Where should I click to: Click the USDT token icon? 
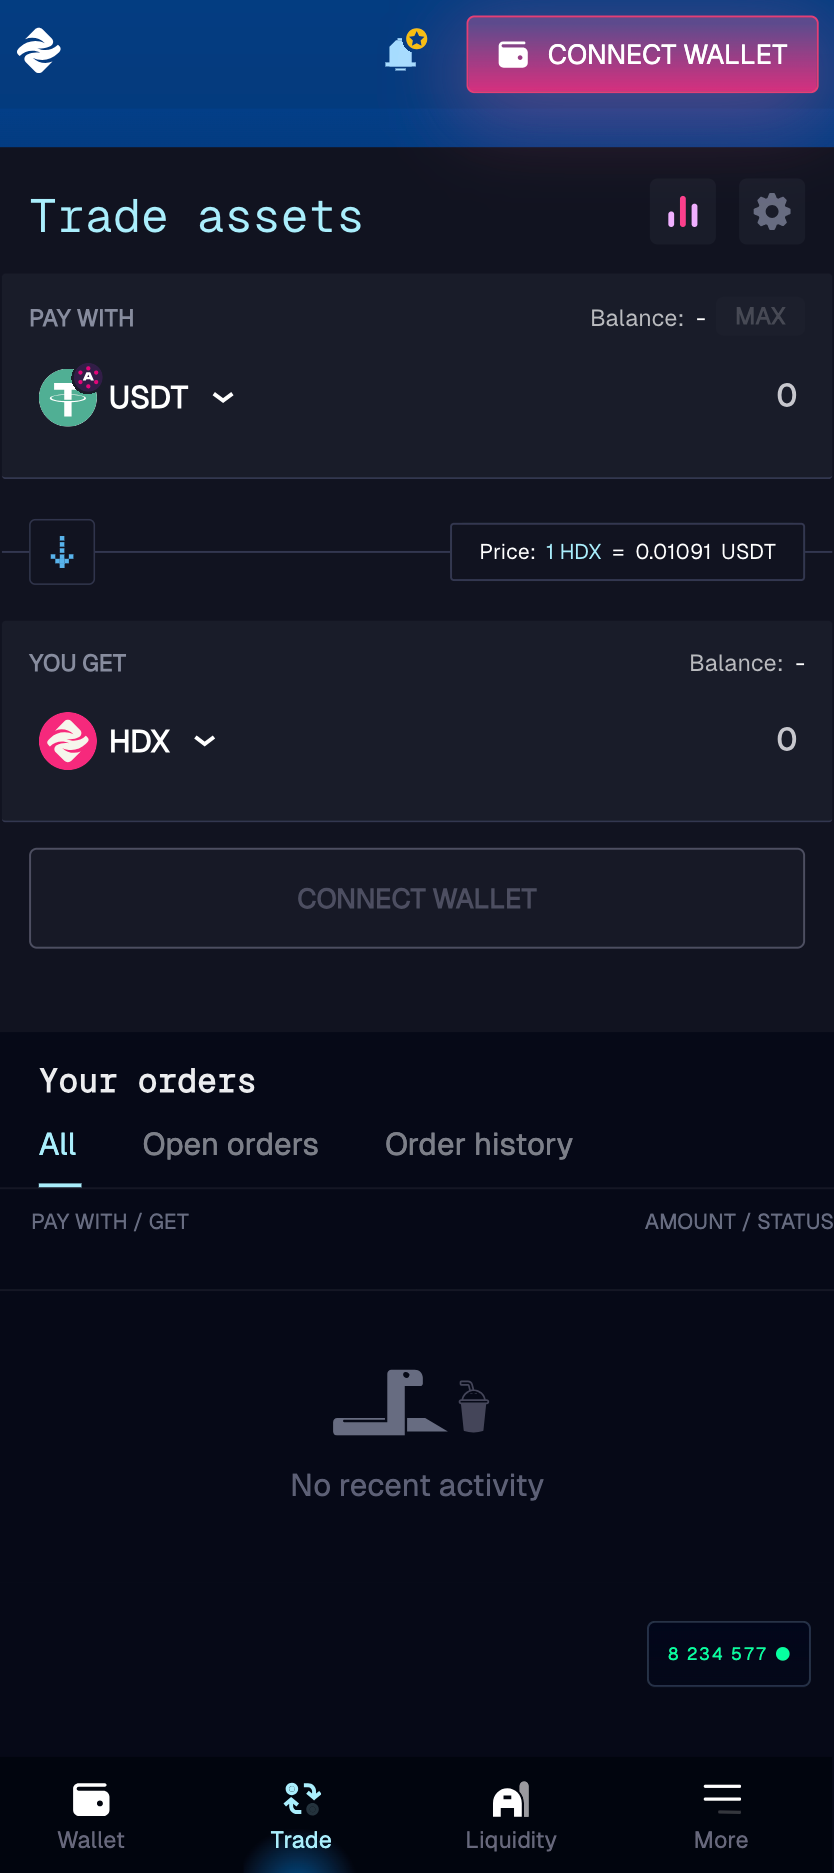[x=68, y=396]
